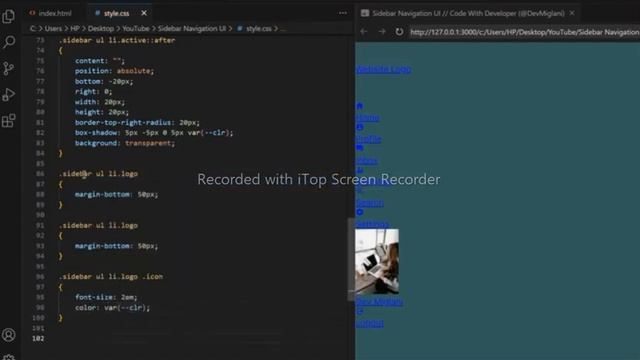Click the profile photo thumbnail in preview
The image size is (640, 360).
(377, 261)
